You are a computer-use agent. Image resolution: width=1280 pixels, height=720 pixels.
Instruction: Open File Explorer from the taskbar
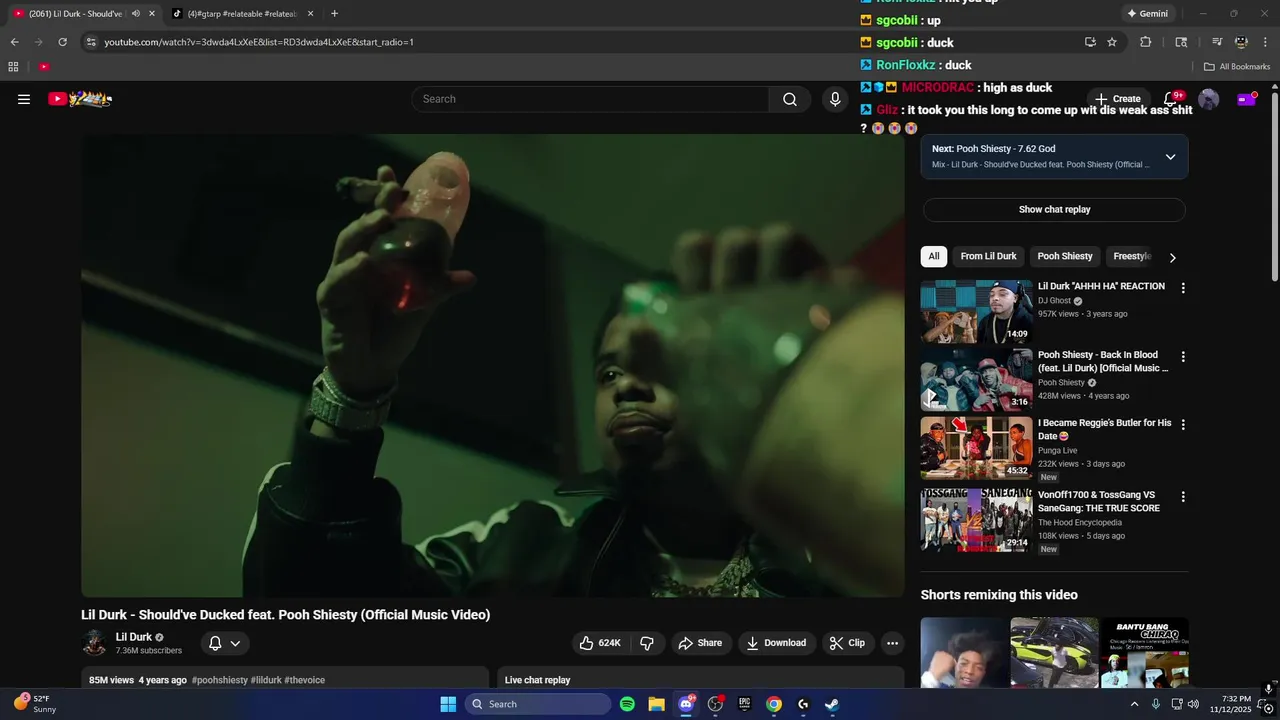656,704
